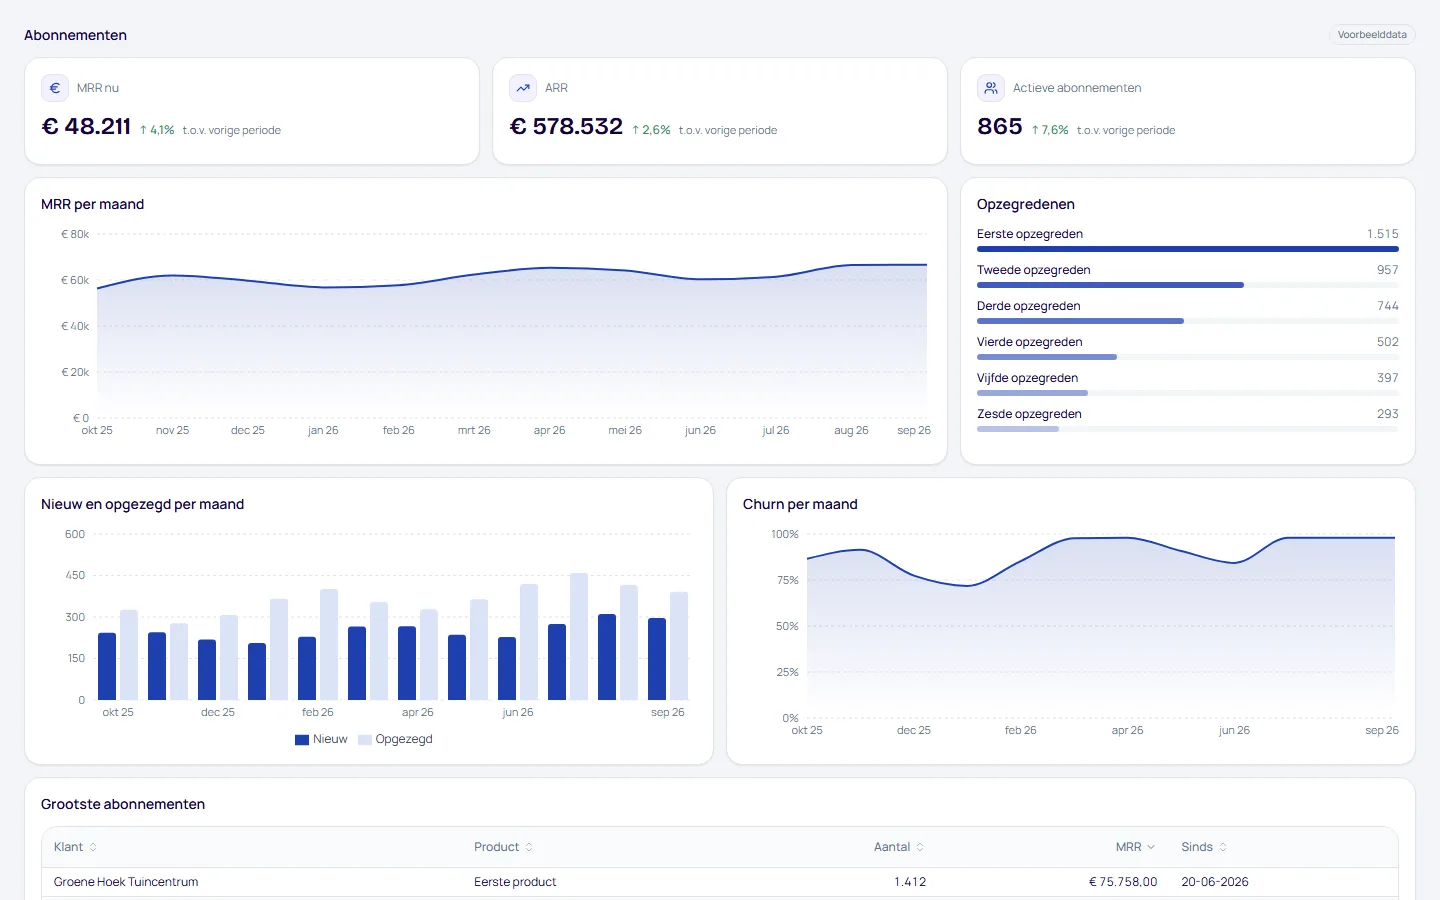This screenshot has height=900, width=1440.
Task: Click the value 397 in Opzegredenen
Action: click(1388, 378)
